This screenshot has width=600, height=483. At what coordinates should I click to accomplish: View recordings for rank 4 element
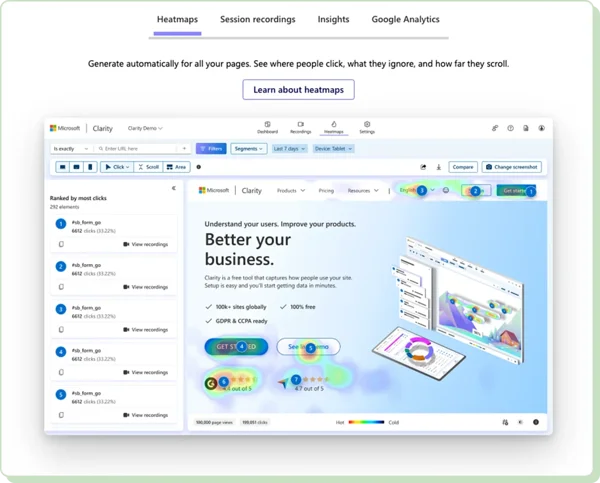click(145, 372)
